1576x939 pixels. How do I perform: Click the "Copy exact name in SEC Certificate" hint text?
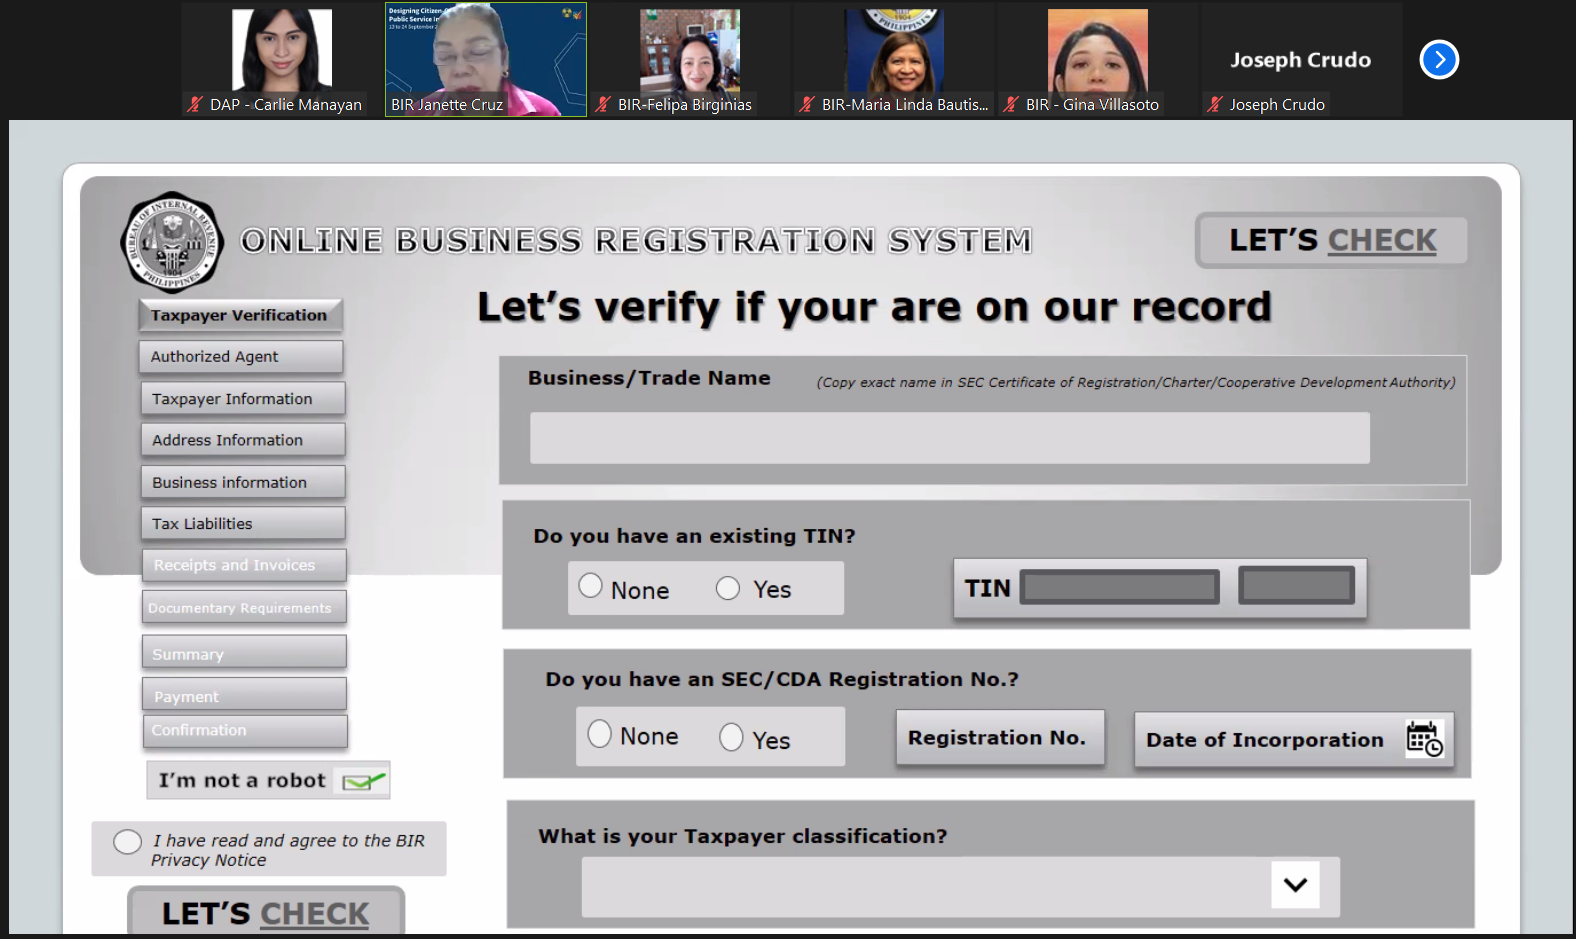tap(1136, 382)
